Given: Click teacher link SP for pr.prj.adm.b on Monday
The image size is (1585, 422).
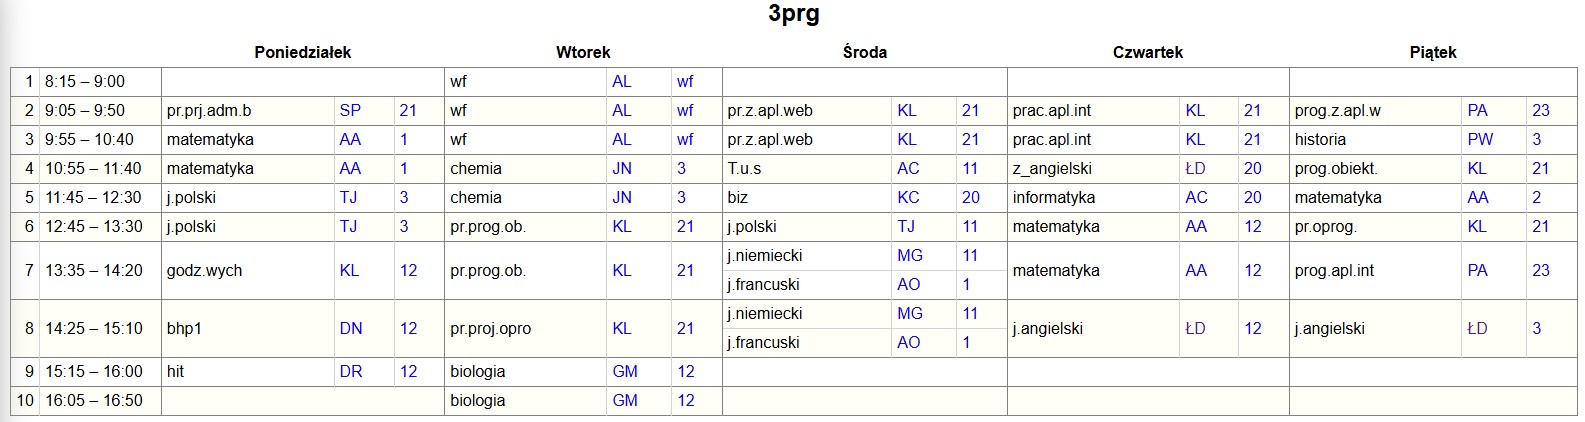Looking at the screenshot, I should (x=350, y=111).
